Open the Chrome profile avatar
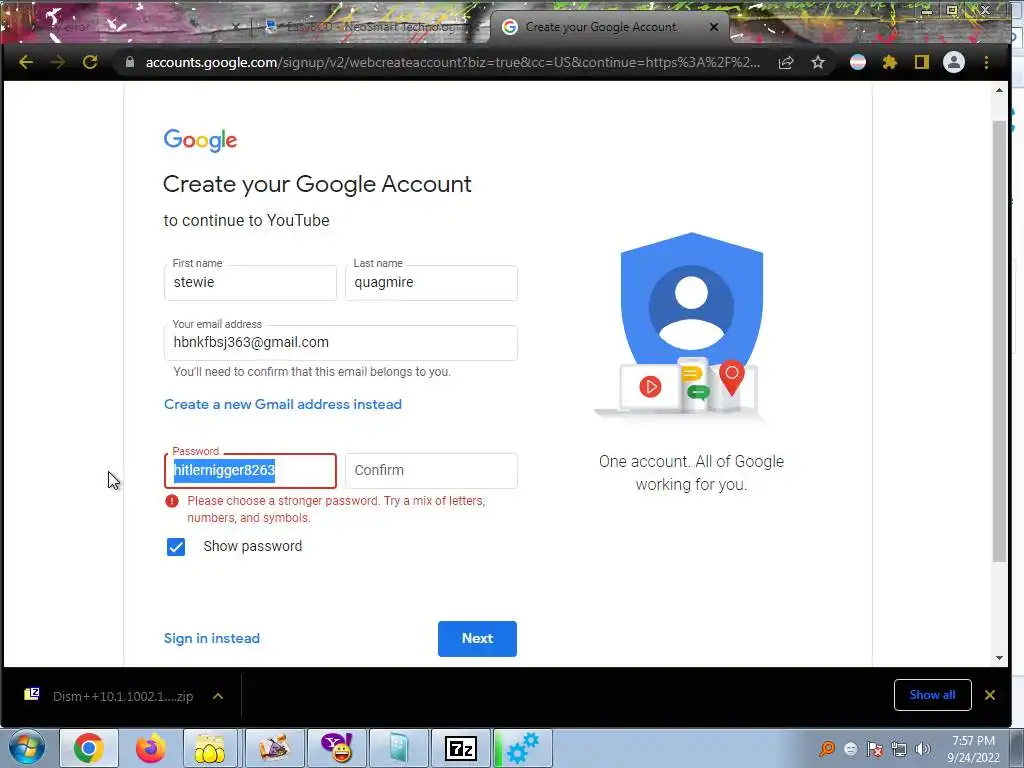 [x=953, y=63]
